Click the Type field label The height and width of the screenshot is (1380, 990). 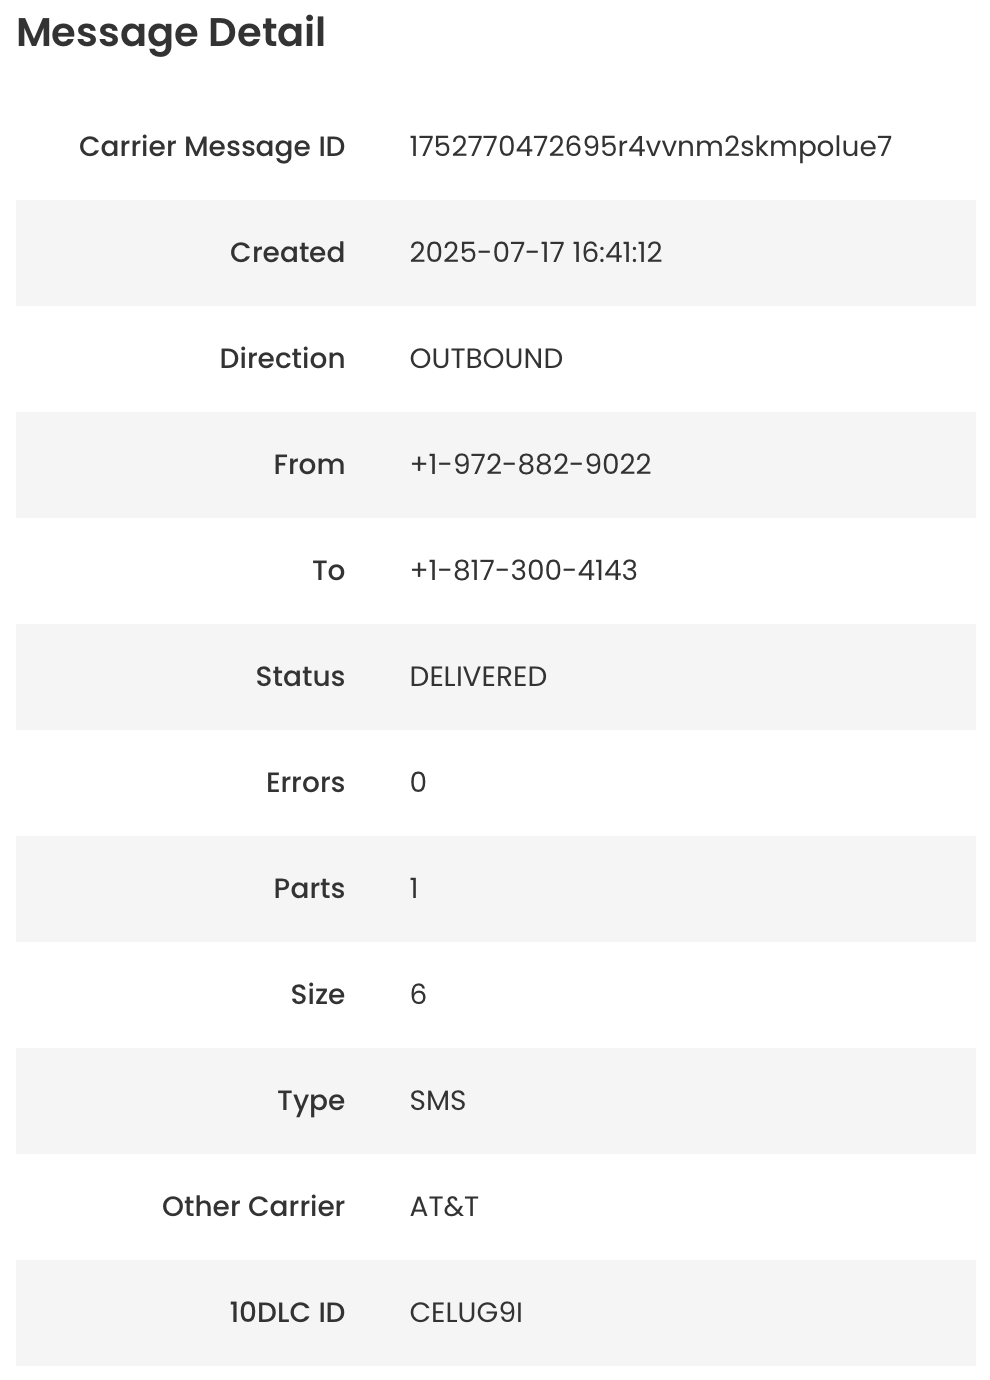click(x=311, y=1102)
